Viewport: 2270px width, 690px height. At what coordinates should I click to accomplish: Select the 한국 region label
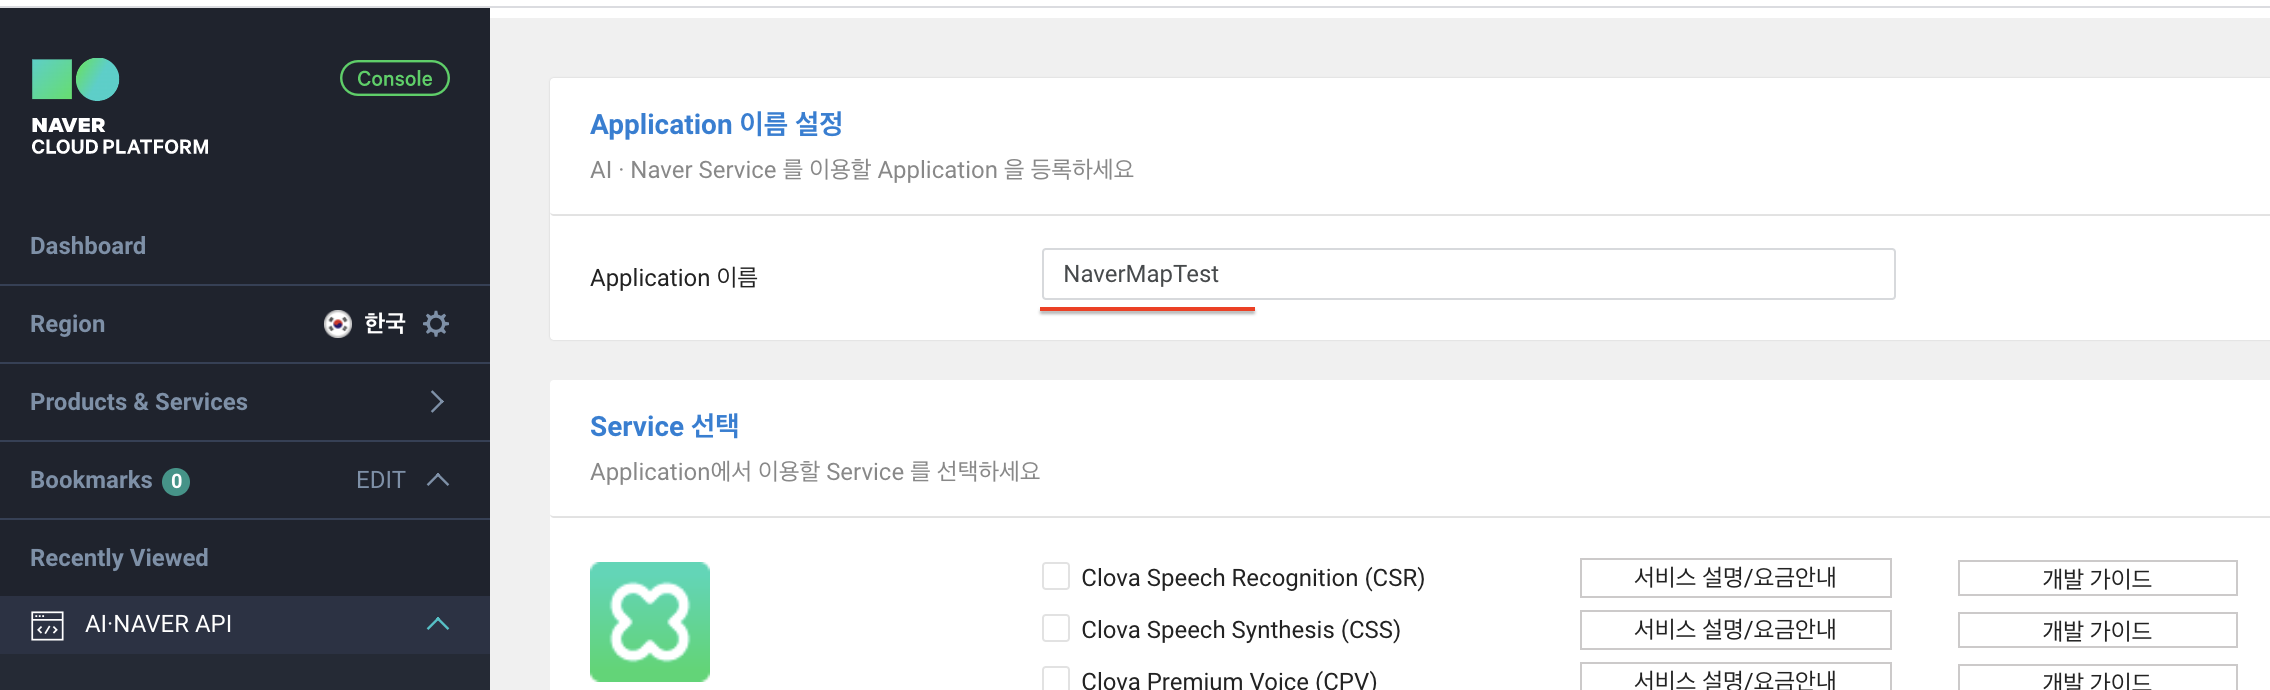[385, 324]
